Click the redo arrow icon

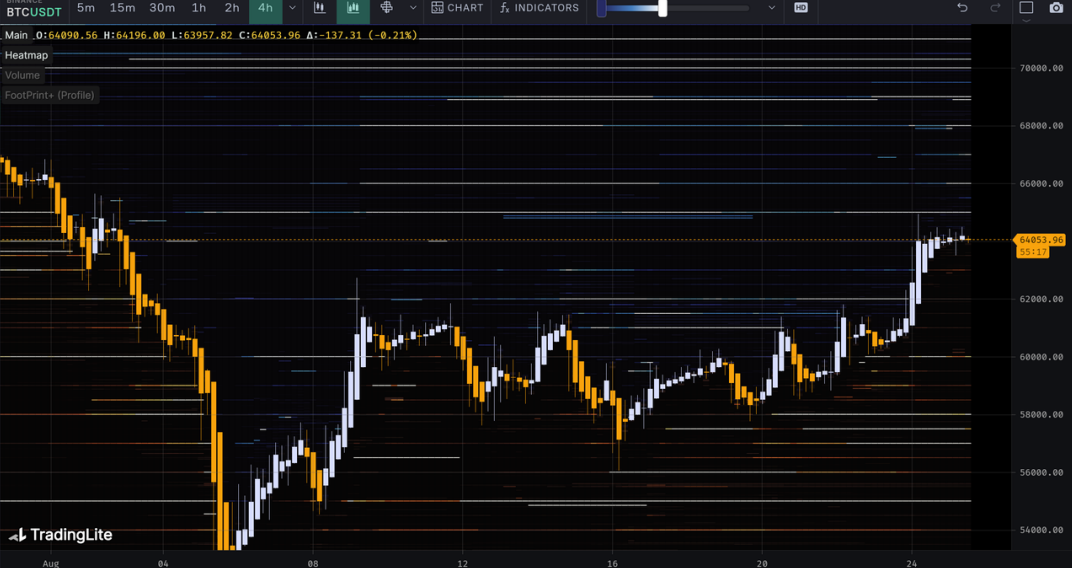pyautogui.click(x=994, y=8)
